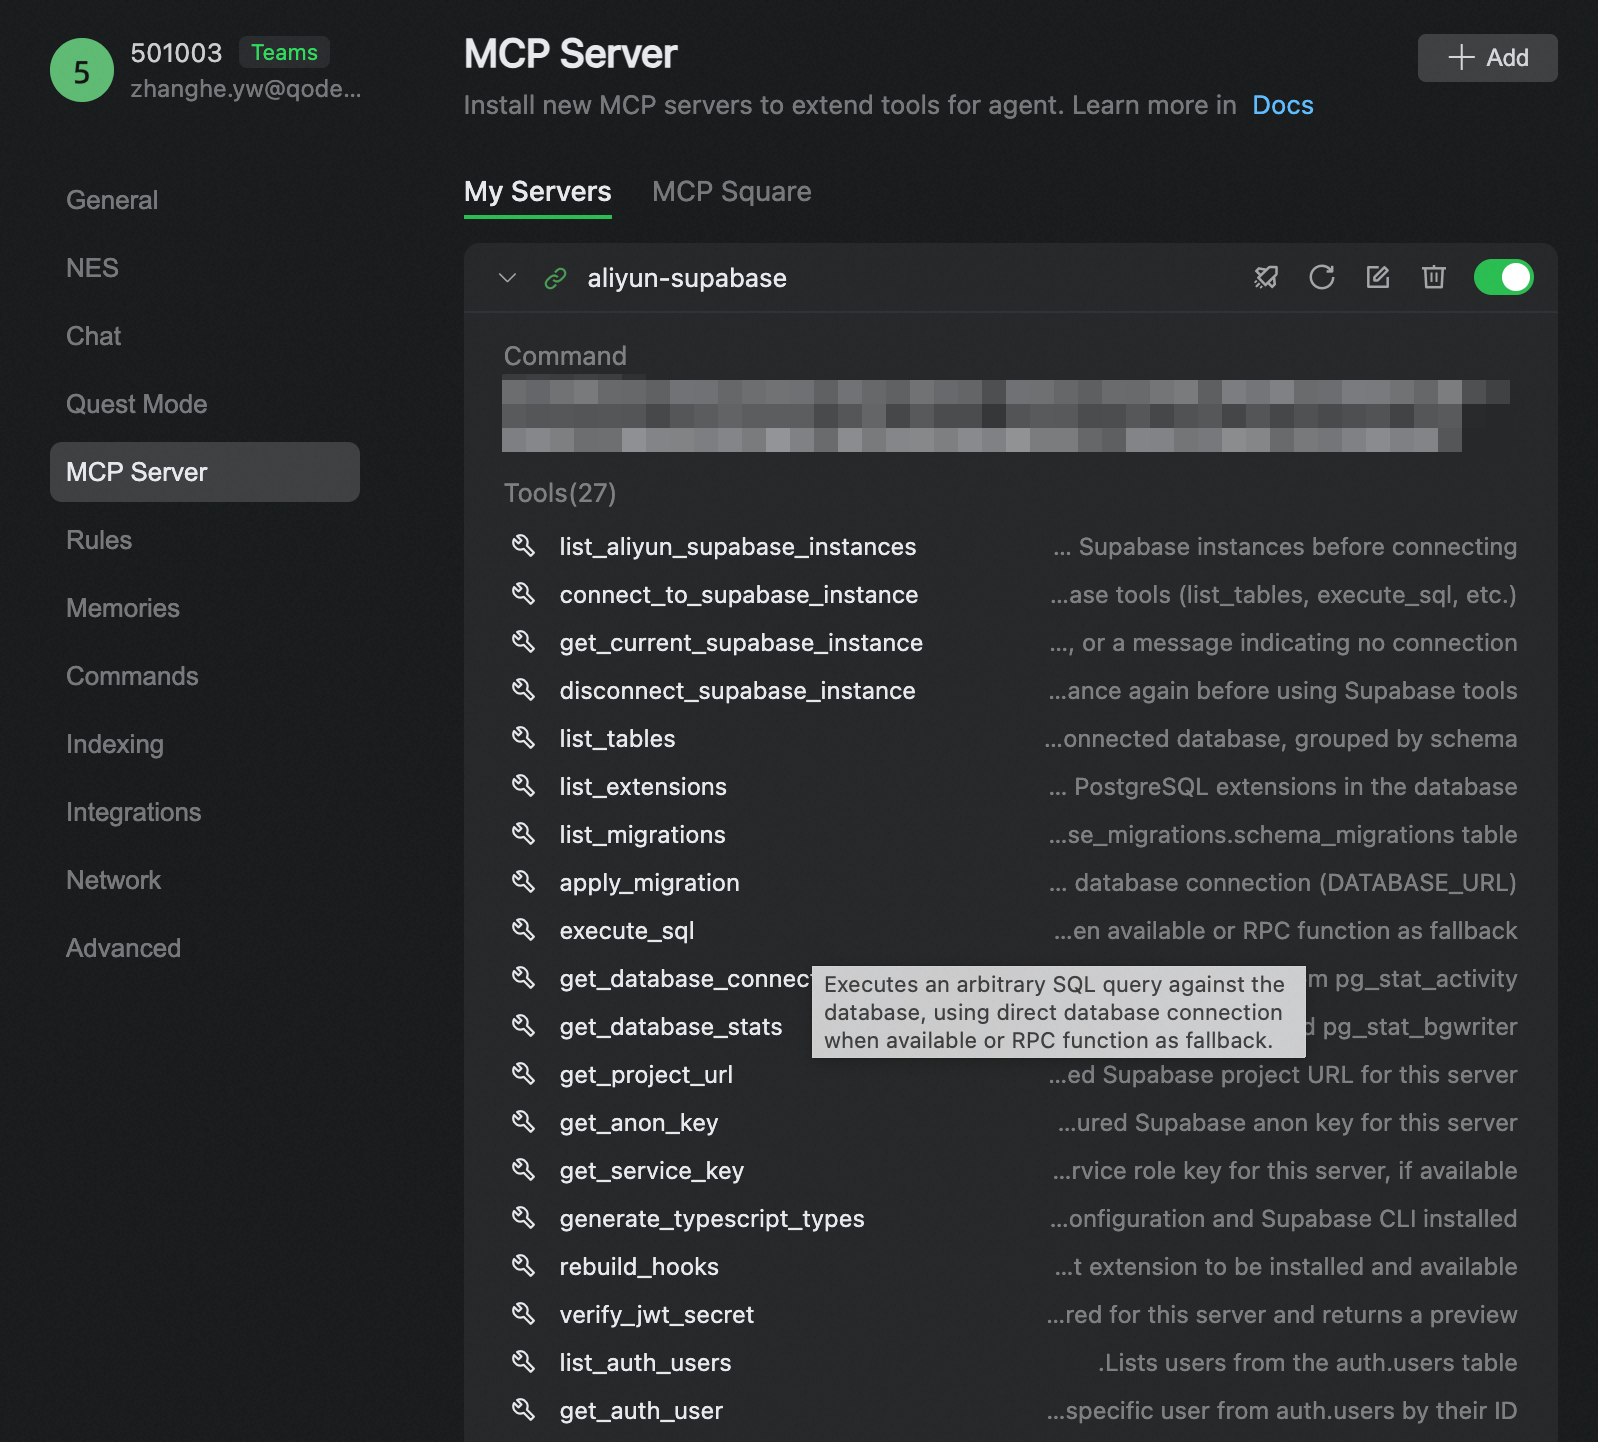Disable the aliyun-supabase server toggle

[1503, 277]
